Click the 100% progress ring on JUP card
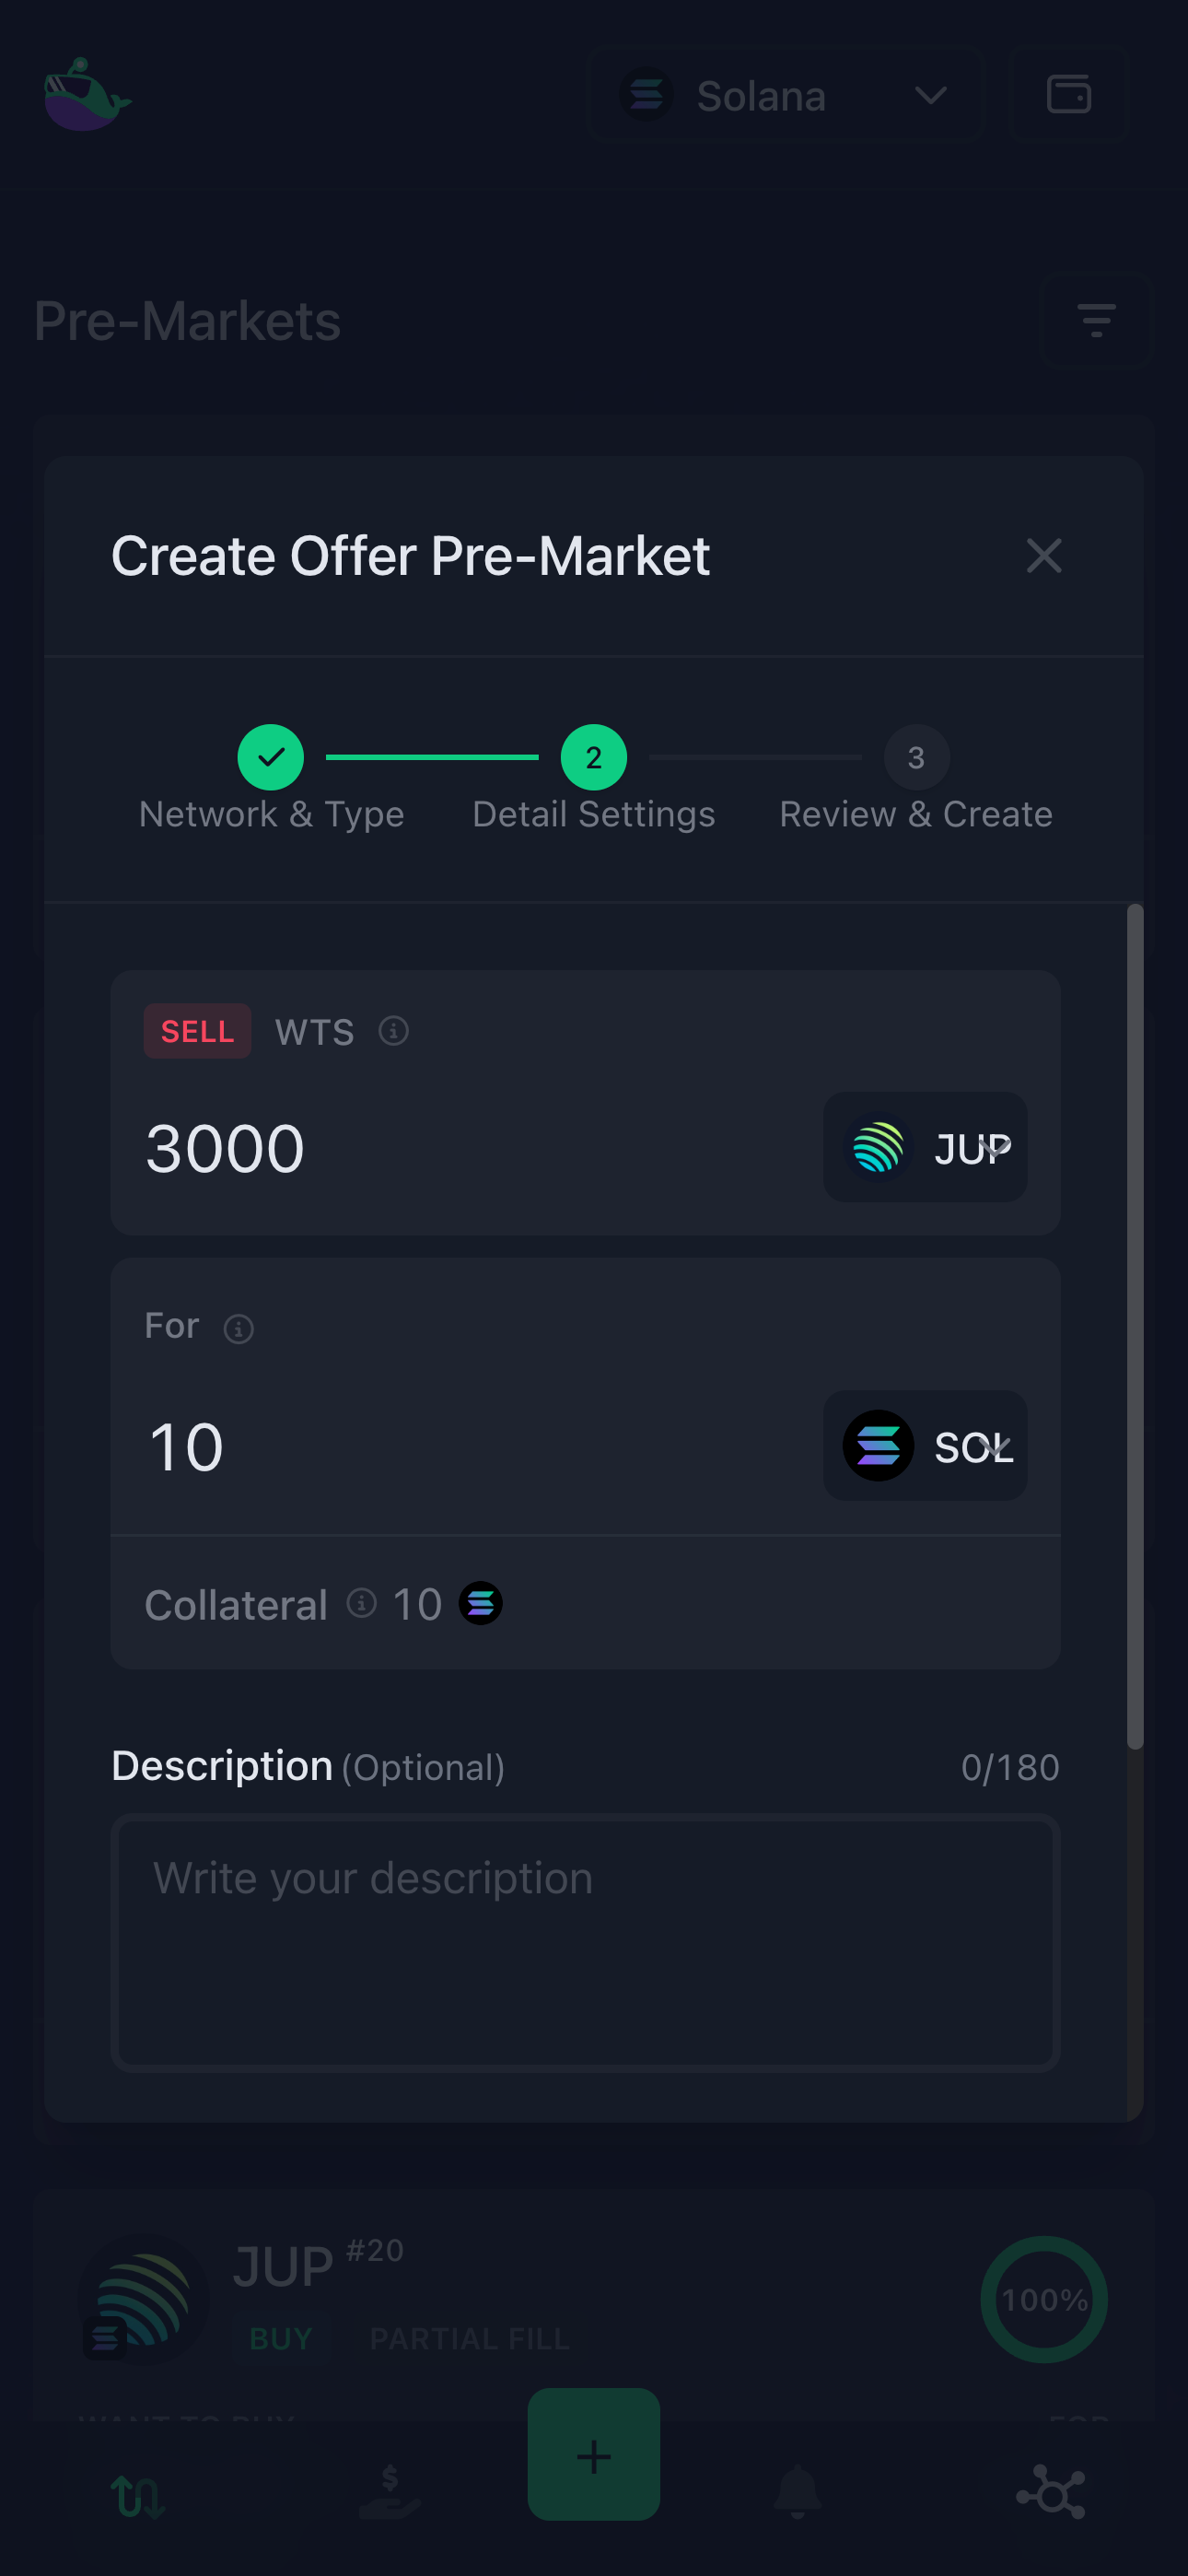 click(x=1044, y=2300)
